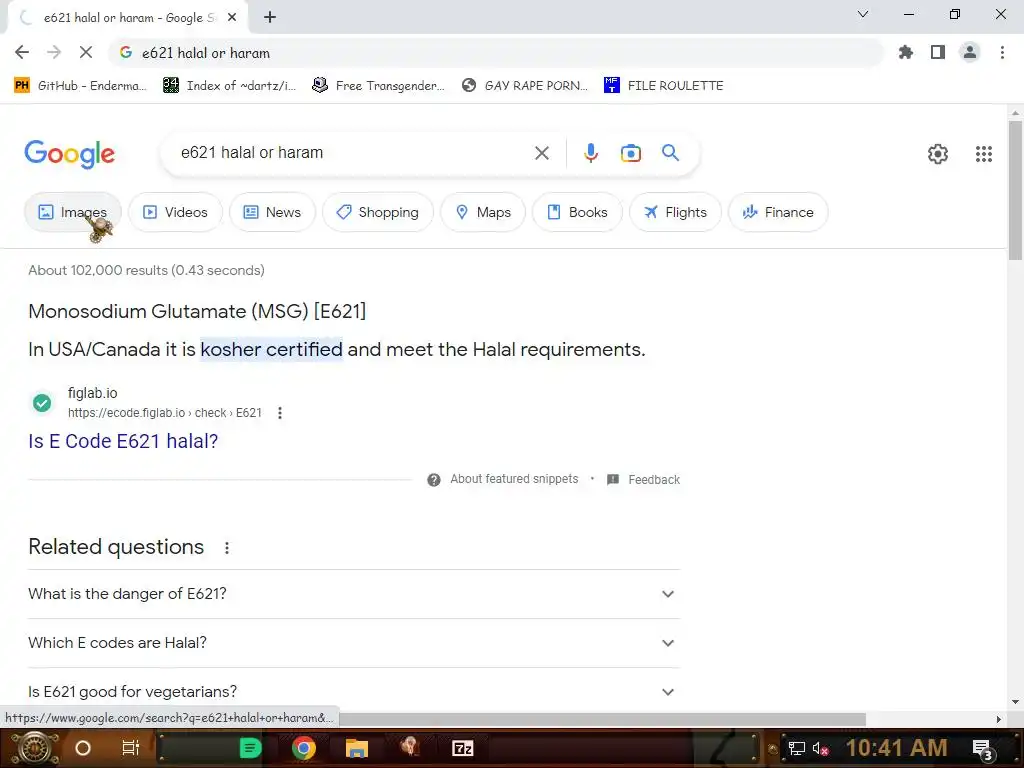Image resolution: width=1024 pixels, height=768 pixels.
Task: Click horizontal scrollbar right arrow
Action: (x=998, y=719)
